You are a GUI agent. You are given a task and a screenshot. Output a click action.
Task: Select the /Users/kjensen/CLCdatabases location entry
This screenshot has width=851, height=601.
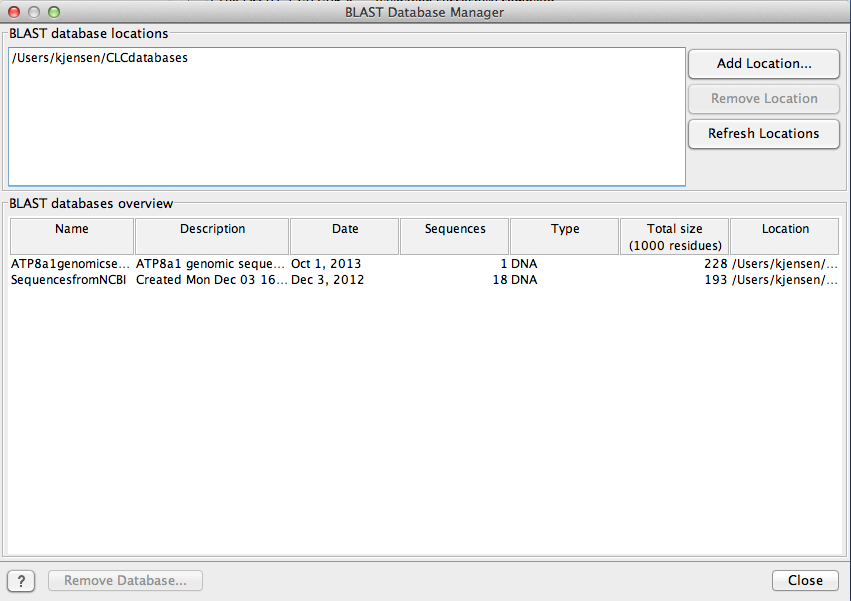(x=97, y=57)
